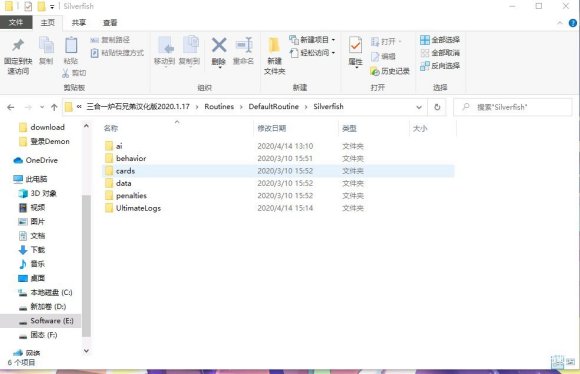
Task: Click Invert selection in ribbon
Action: pos(440,66)
